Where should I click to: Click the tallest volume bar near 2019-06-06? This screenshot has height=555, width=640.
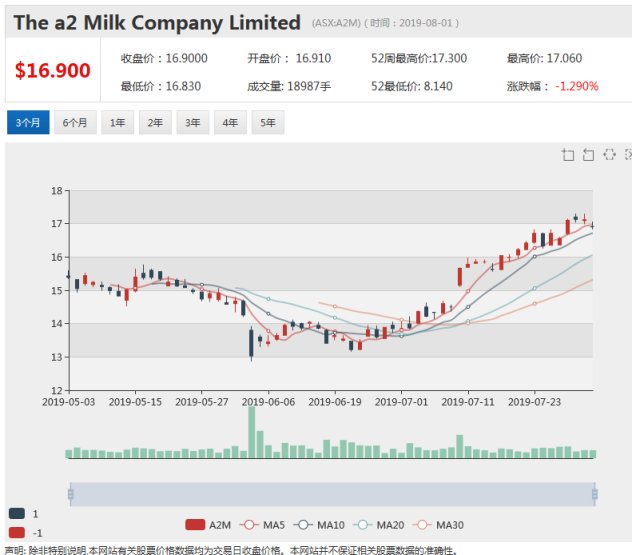(x=252, y=432)
